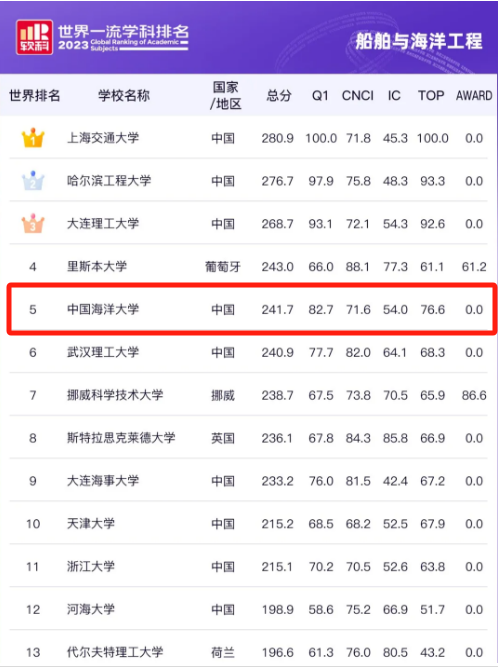The image size is (498, 667).
Task: Open 哈尔滨工程大学 university link
Action: coord(109,181)
